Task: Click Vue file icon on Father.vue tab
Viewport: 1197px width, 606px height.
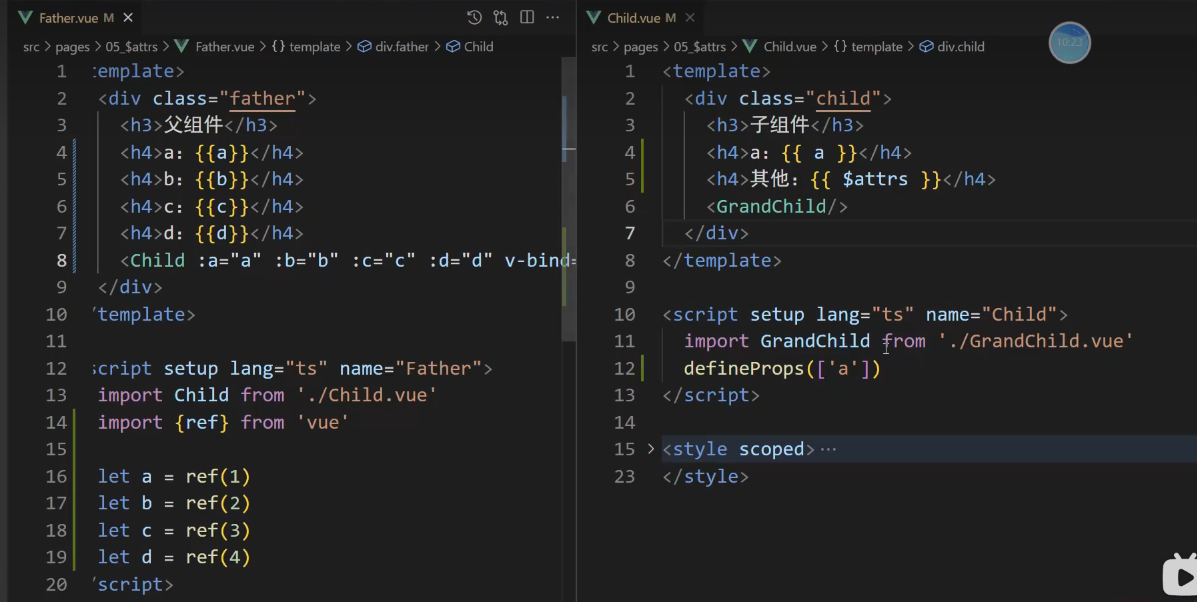Action: pos(25,18)
